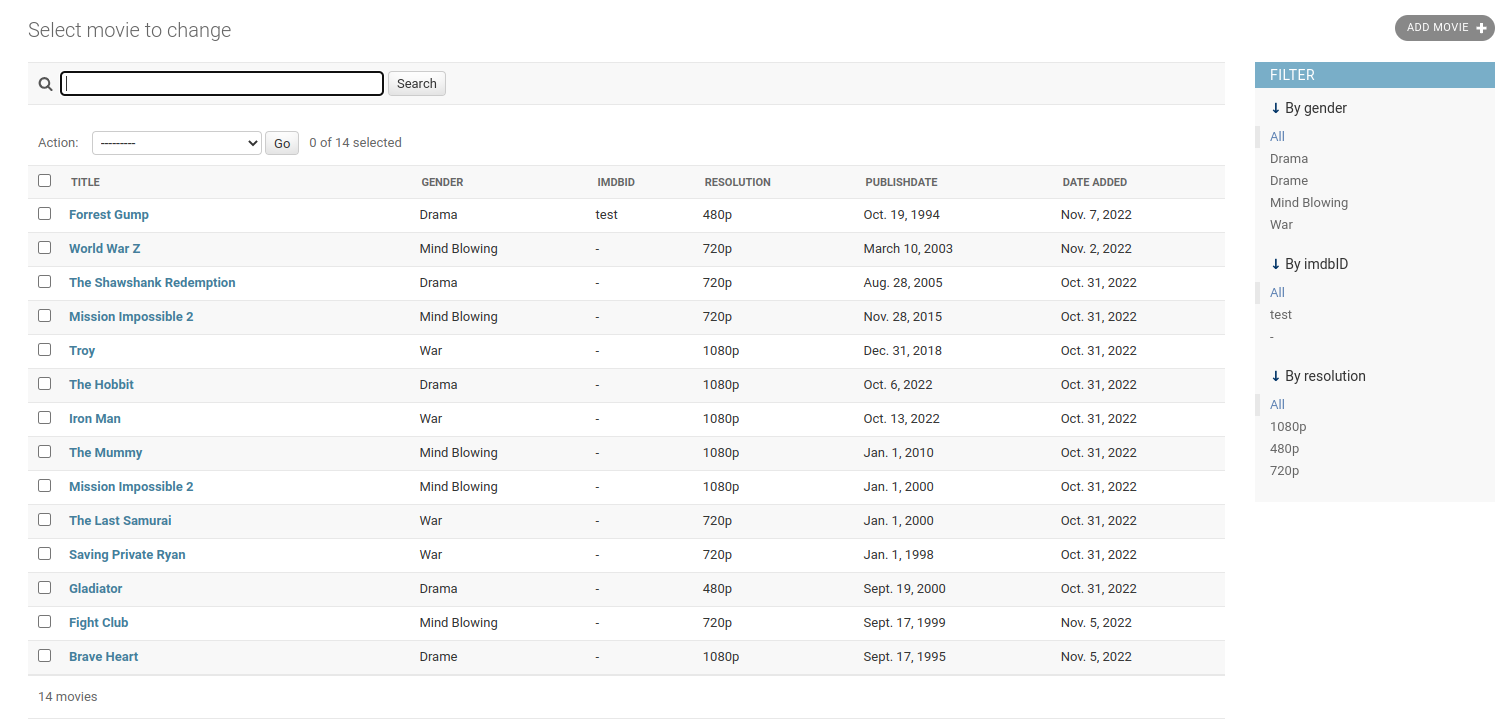The height and width of the screenshot is (719, 1501).
Task: Filter resolution by 480p
Action: click(1285, 449)
